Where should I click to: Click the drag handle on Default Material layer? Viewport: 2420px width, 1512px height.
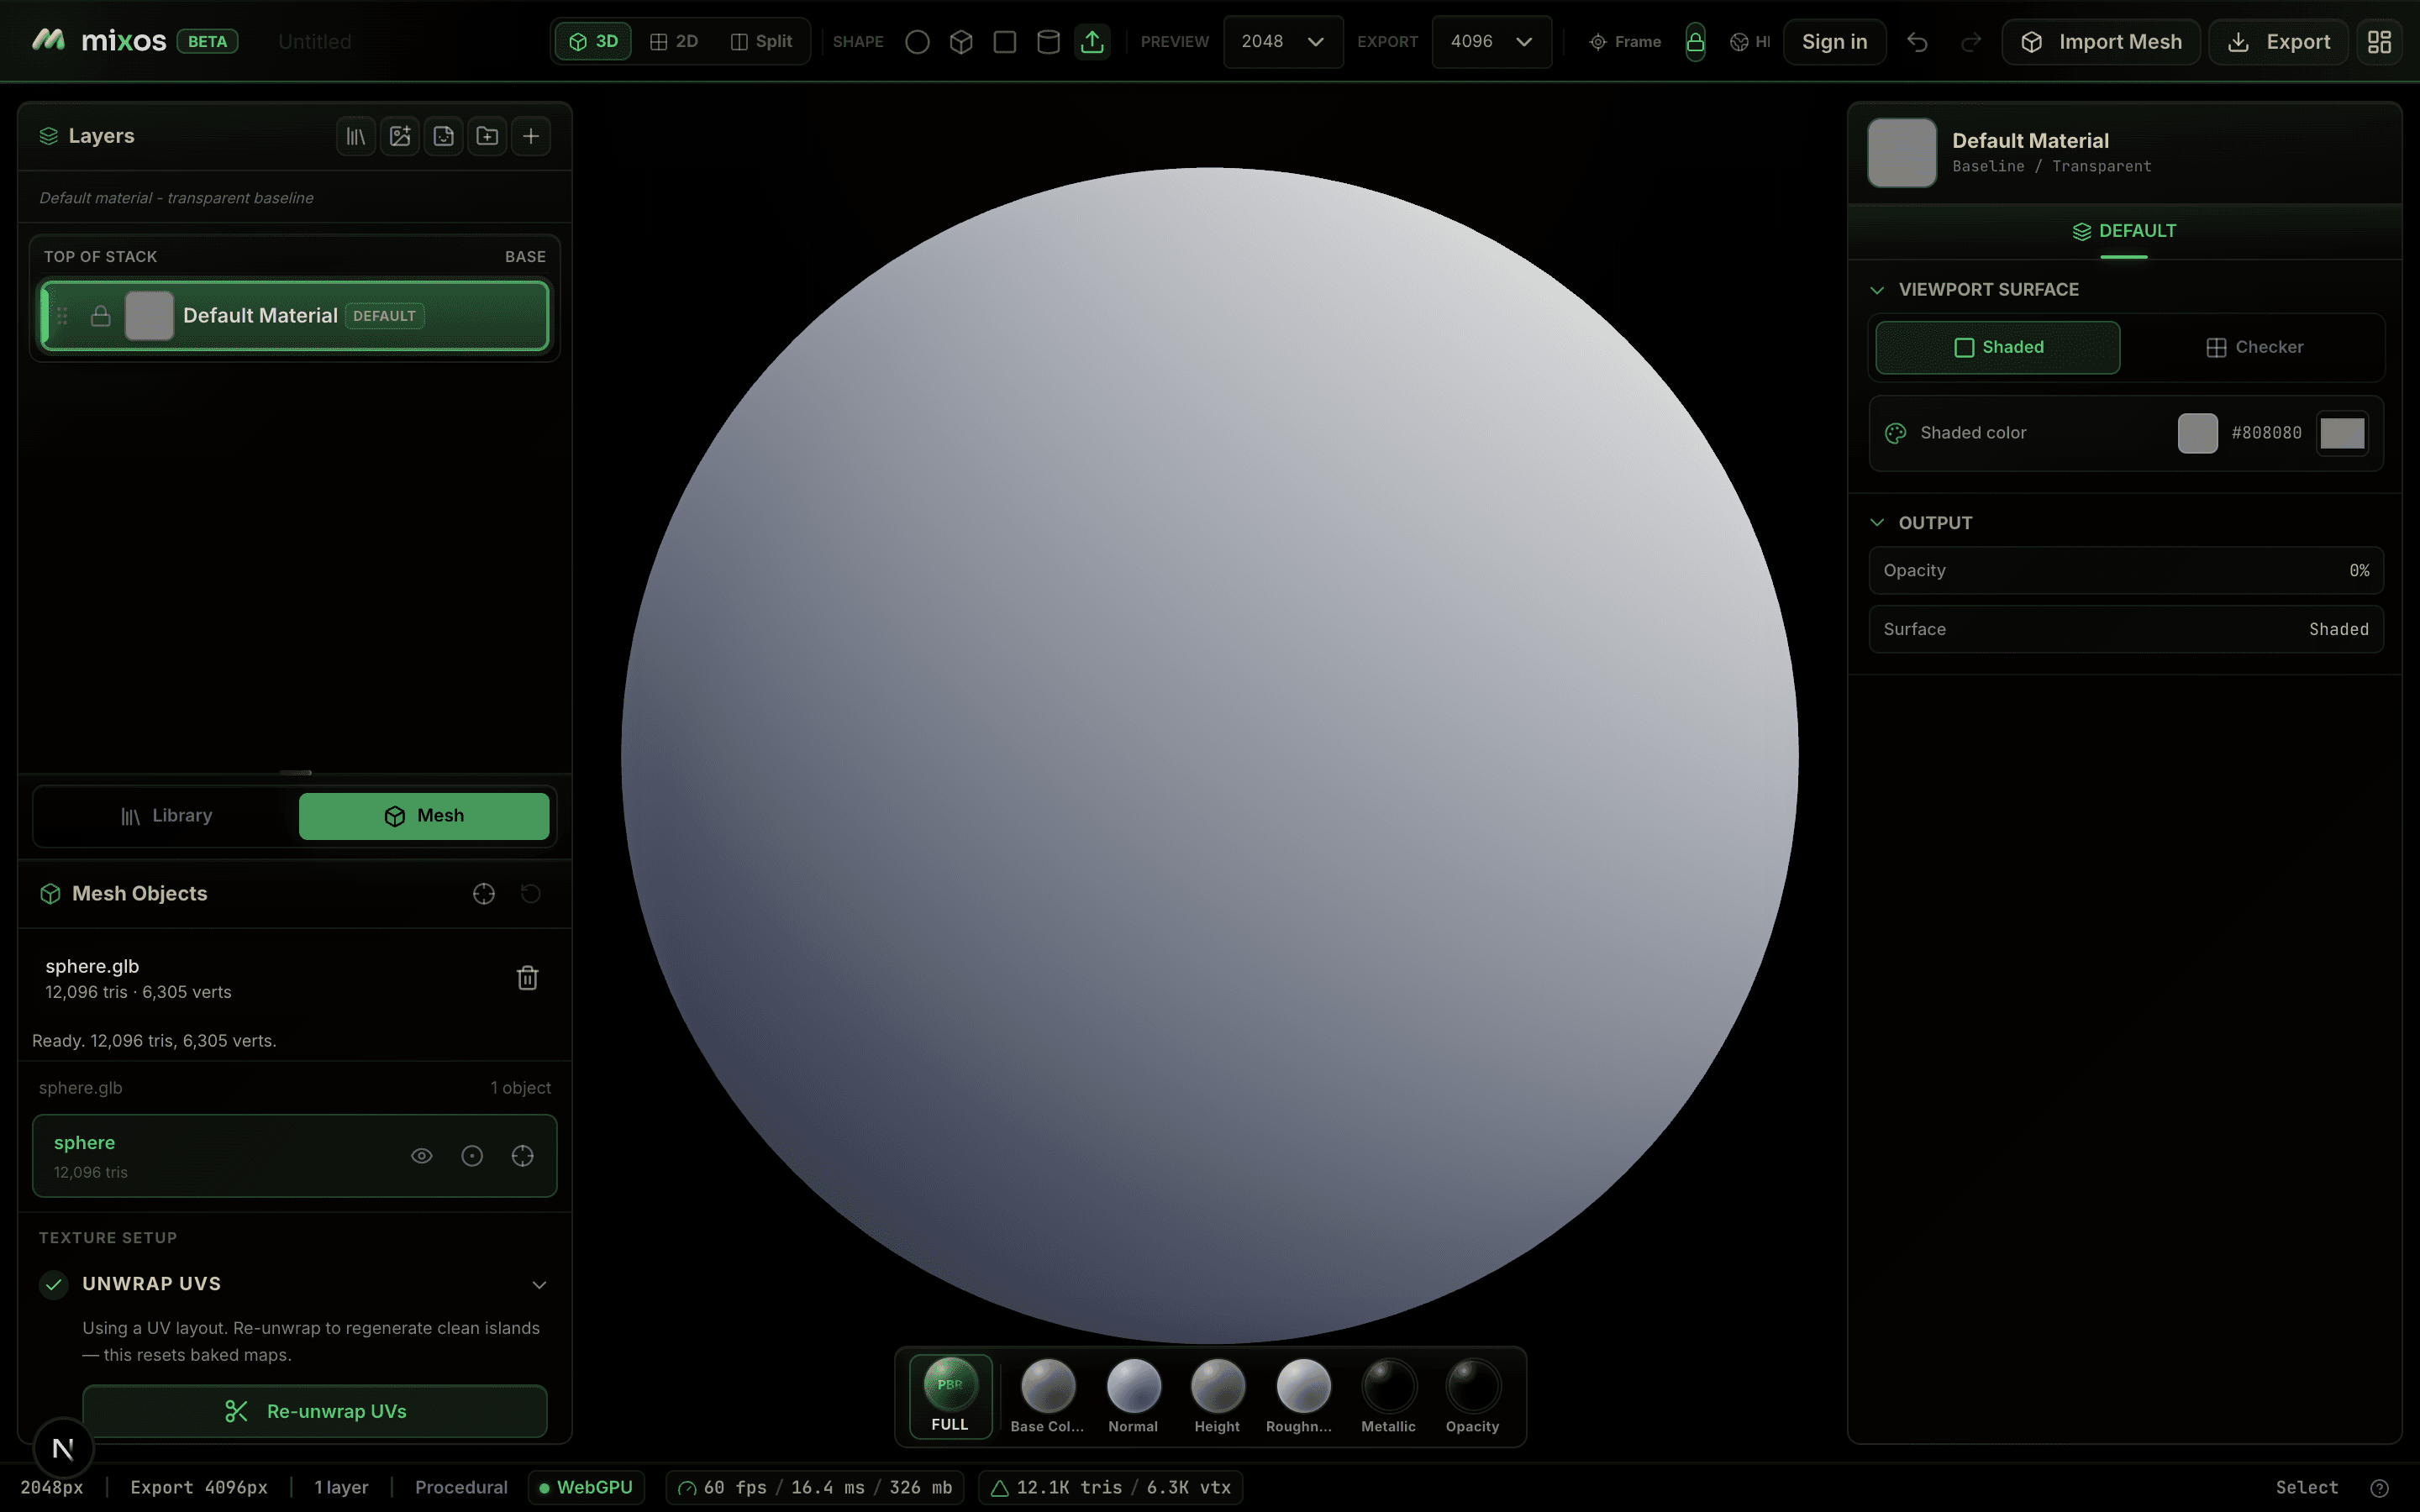[x=62, y=316]
